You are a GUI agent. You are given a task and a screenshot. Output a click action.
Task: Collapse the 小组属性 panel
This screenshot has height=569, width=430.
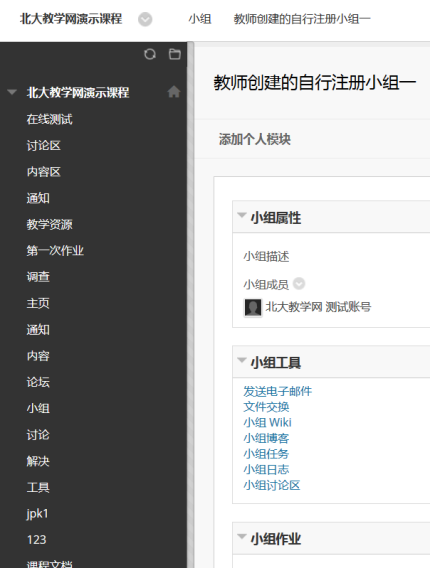pos(242,215)
